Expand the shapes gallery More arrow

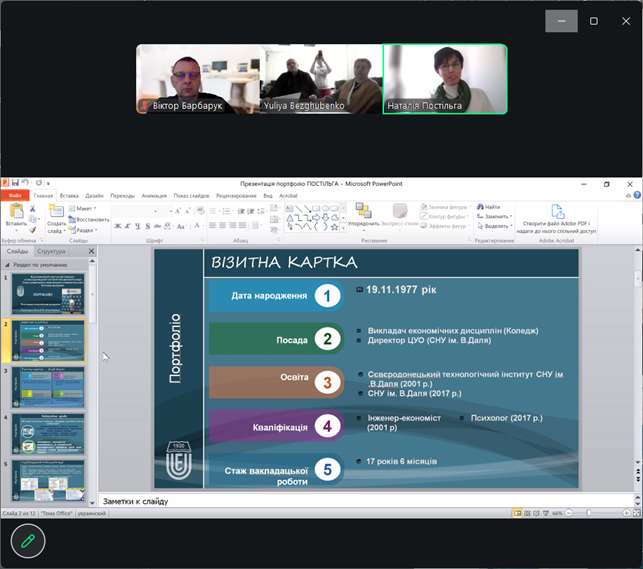[343, 227]
